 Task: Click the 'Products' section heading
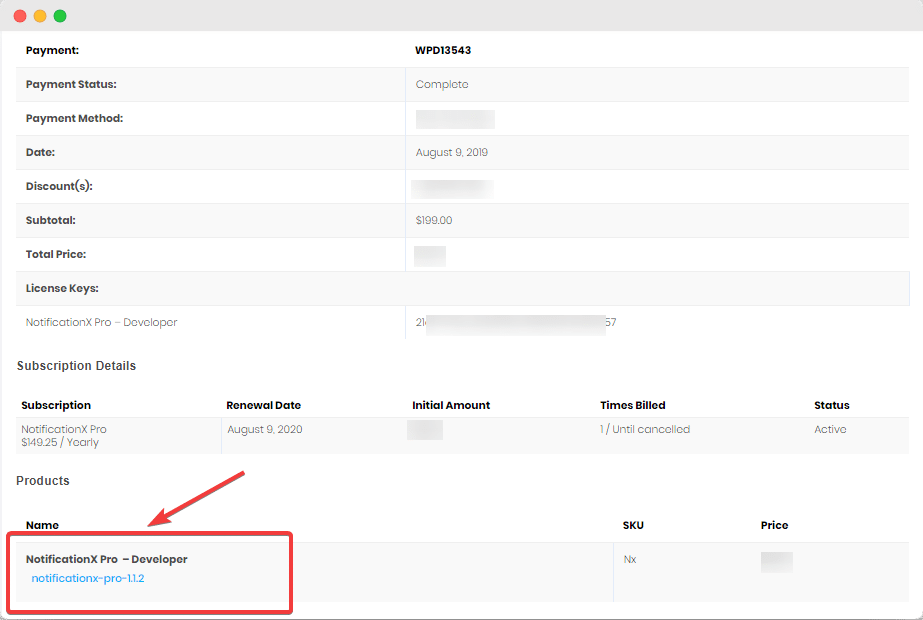43,480
